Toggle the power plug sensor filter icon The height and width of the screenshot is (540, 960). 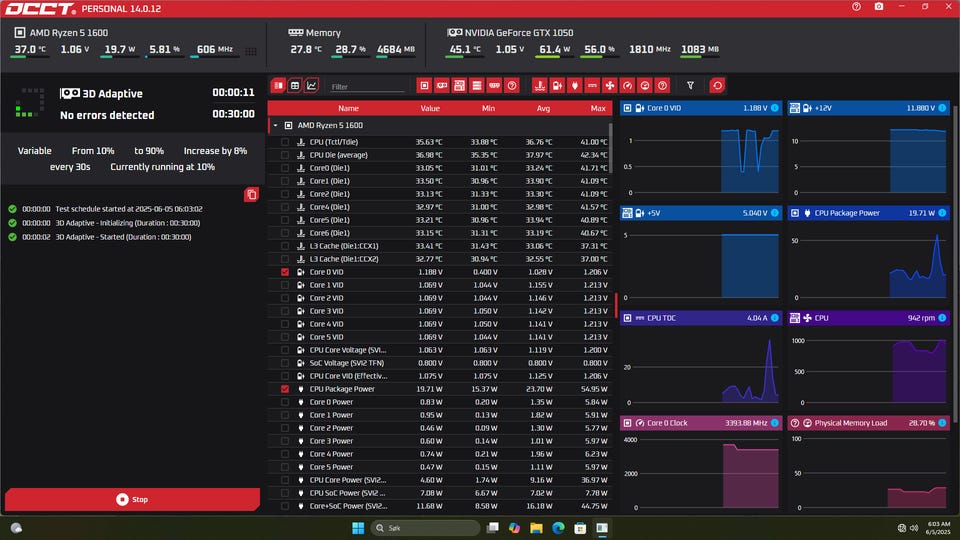coord(574,86)
